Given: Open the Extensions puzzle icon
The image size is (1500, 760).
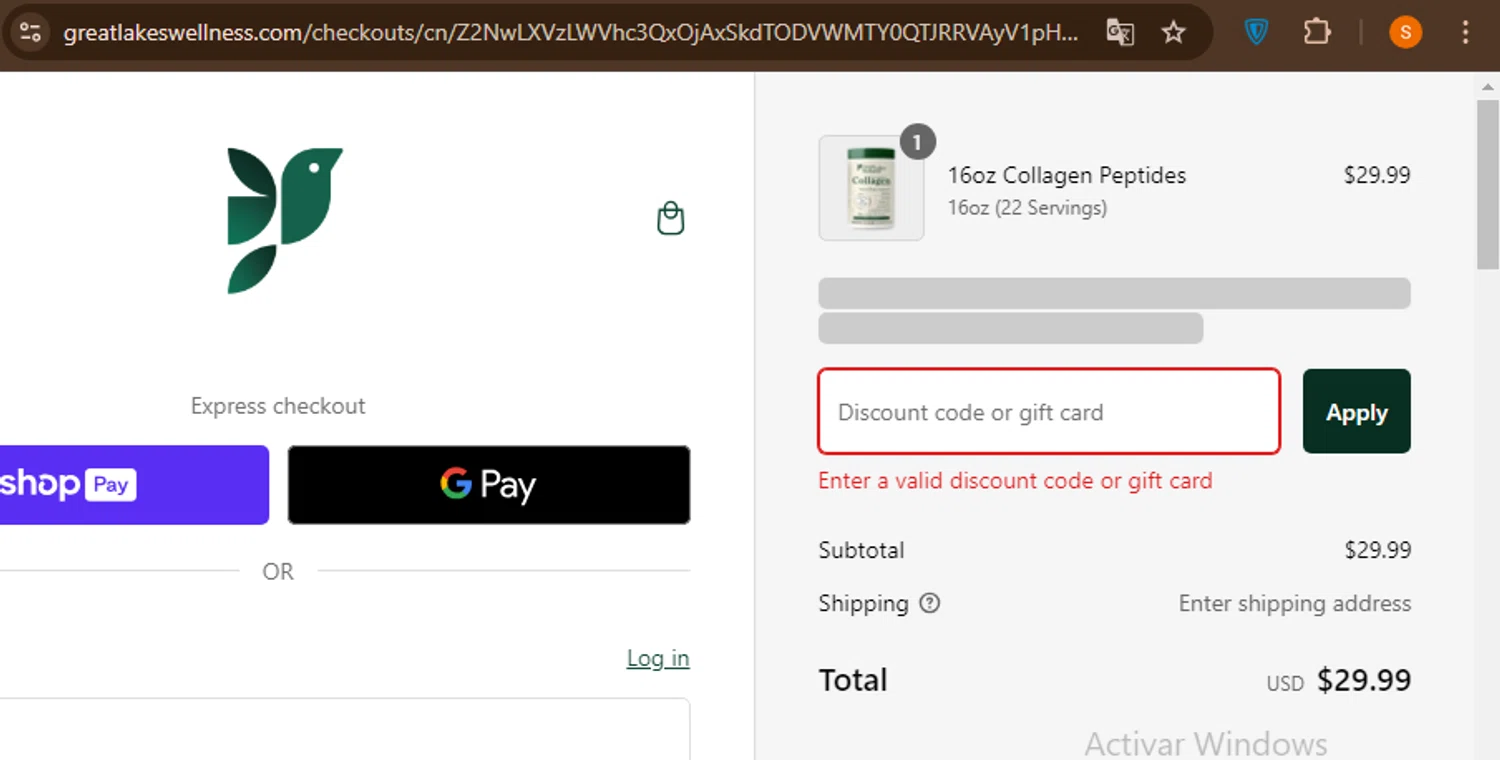Looking at the screenshot, I should 1316,33.
